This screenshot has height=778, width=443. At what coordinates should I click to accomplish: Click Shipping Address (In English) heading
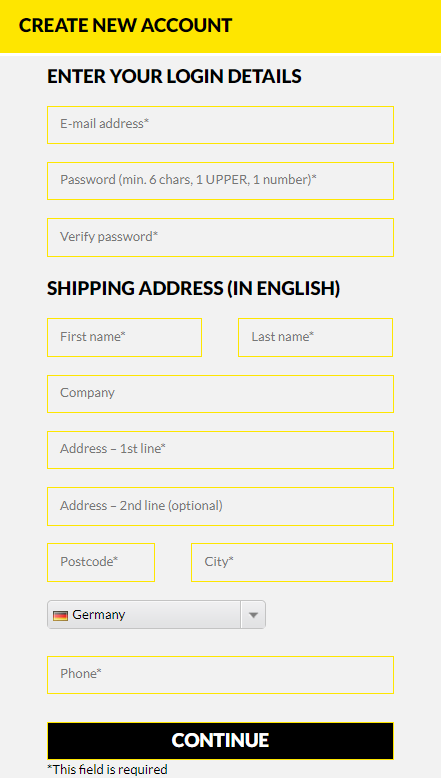pyautogui.click(x=193, y=288)
